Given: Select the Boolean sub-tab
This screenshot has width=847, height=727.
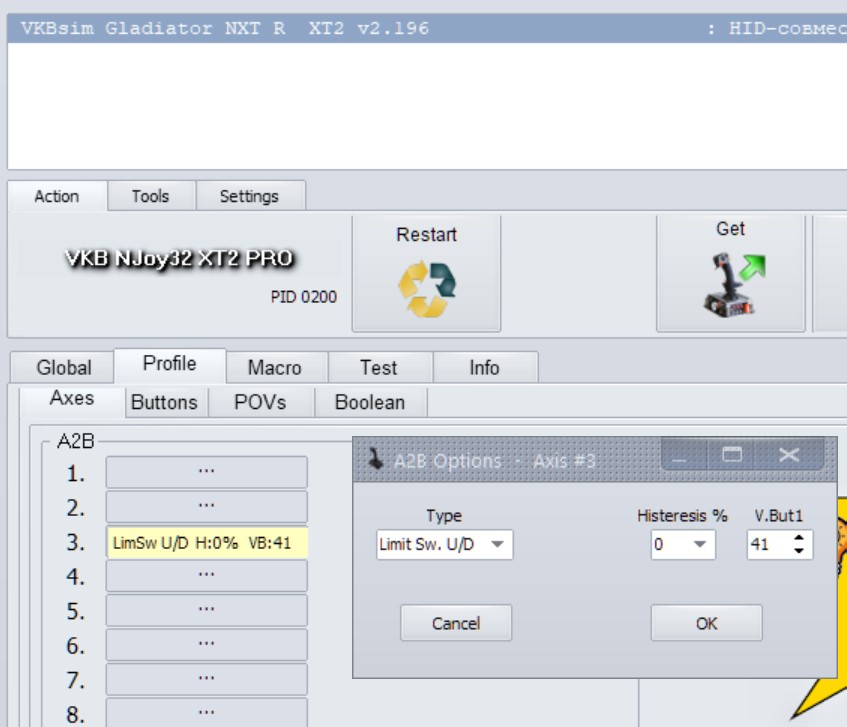Looking at the screenshot, I should click(x=370, y=402).
